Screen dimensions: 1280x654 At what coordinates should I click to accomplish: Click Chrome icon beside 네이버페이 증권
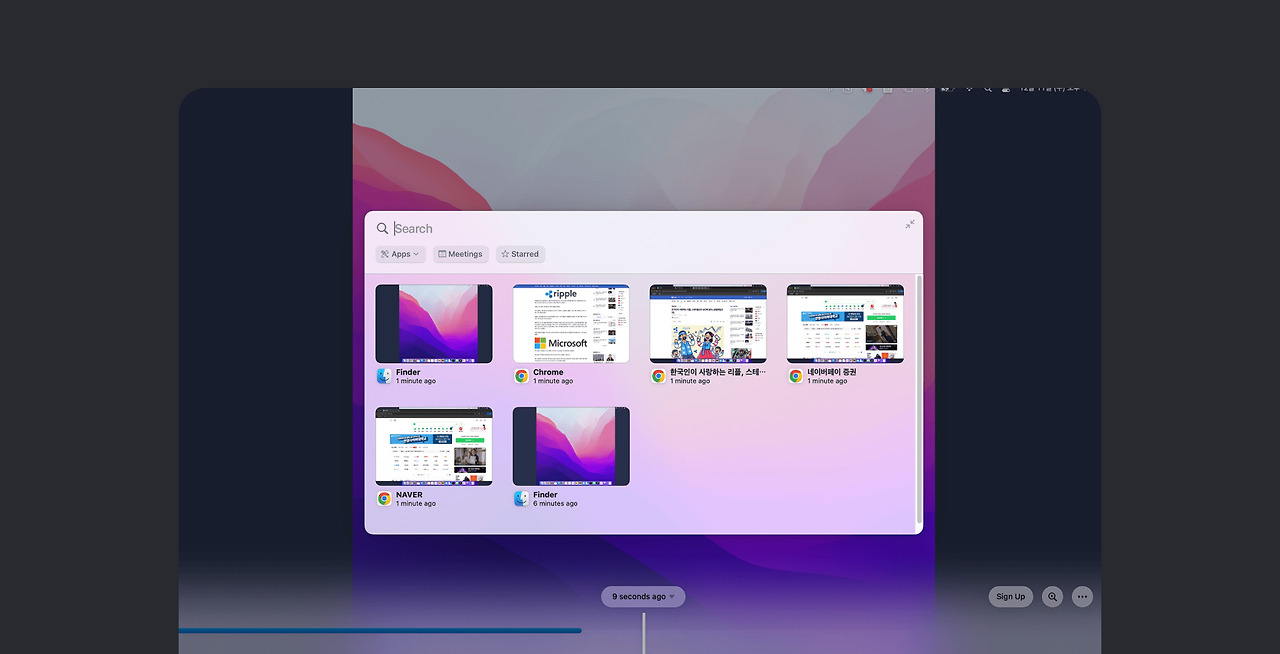pyautogui.click(x=796, y=376)
